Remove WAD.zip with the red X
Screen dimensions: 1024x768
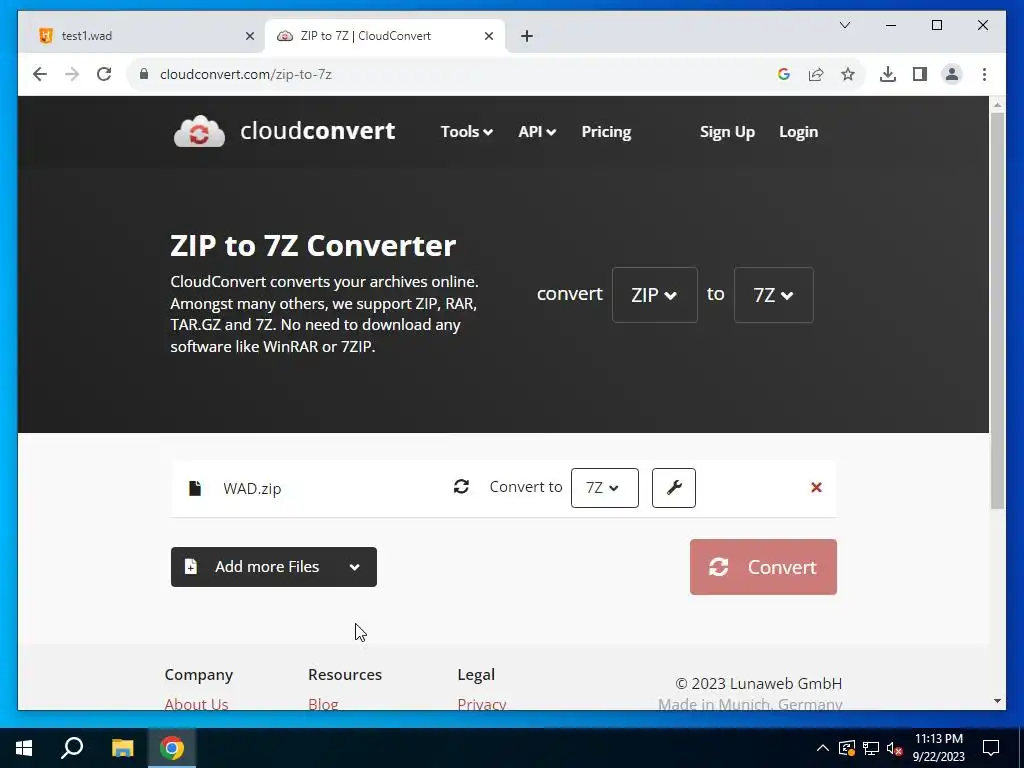(x=816, y=487)
